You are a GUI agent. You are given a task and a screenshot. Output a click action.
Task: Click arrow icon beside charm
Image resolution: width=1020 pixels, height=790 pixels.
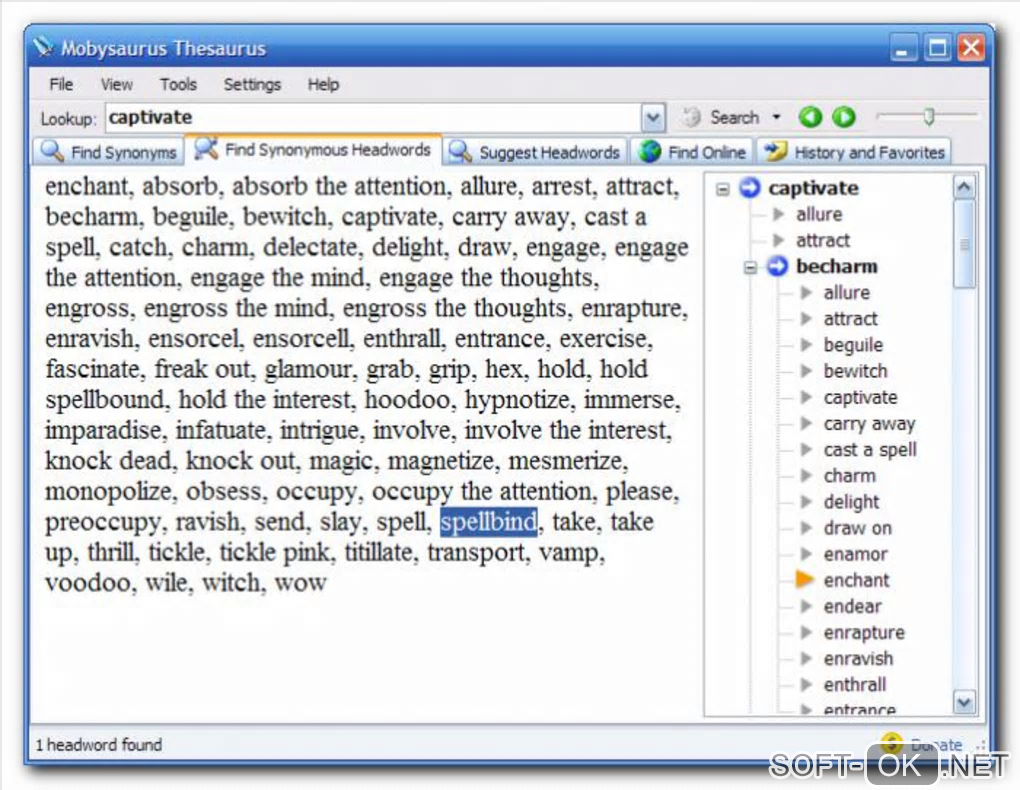coord(806,475)
